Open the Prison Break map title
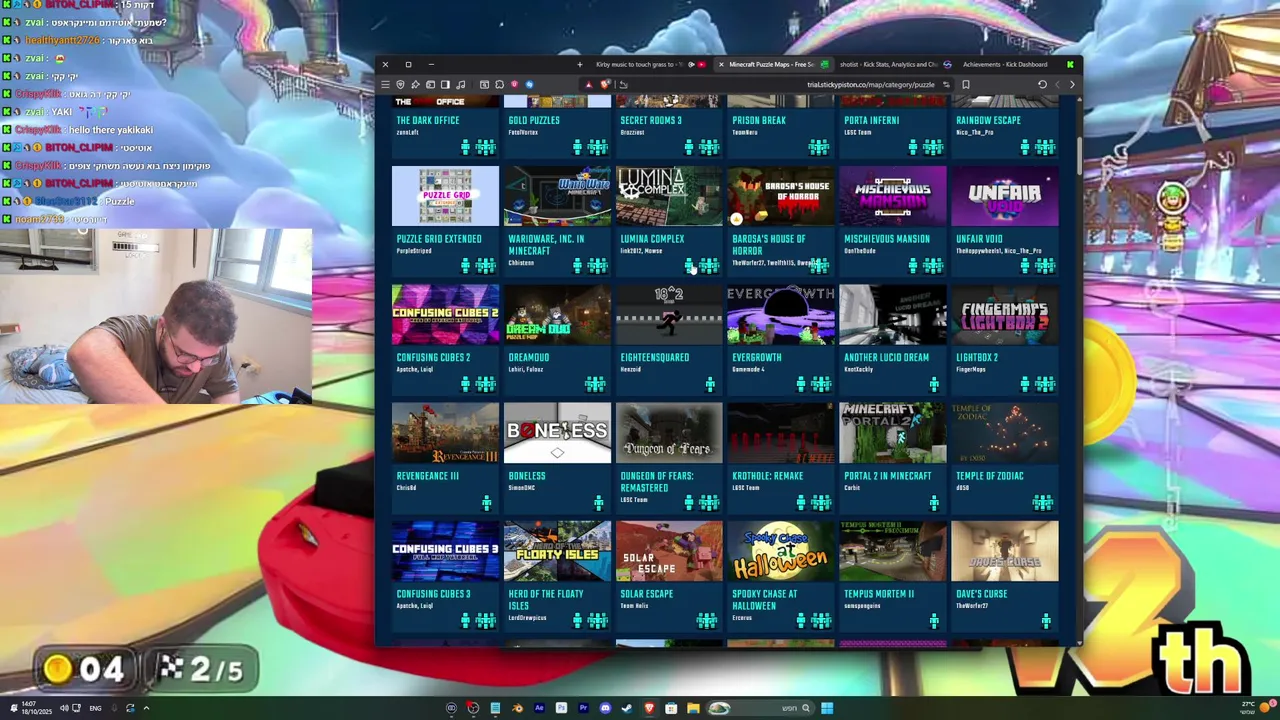Screen dimensions: 1280x720 click(x=759, y=120)
